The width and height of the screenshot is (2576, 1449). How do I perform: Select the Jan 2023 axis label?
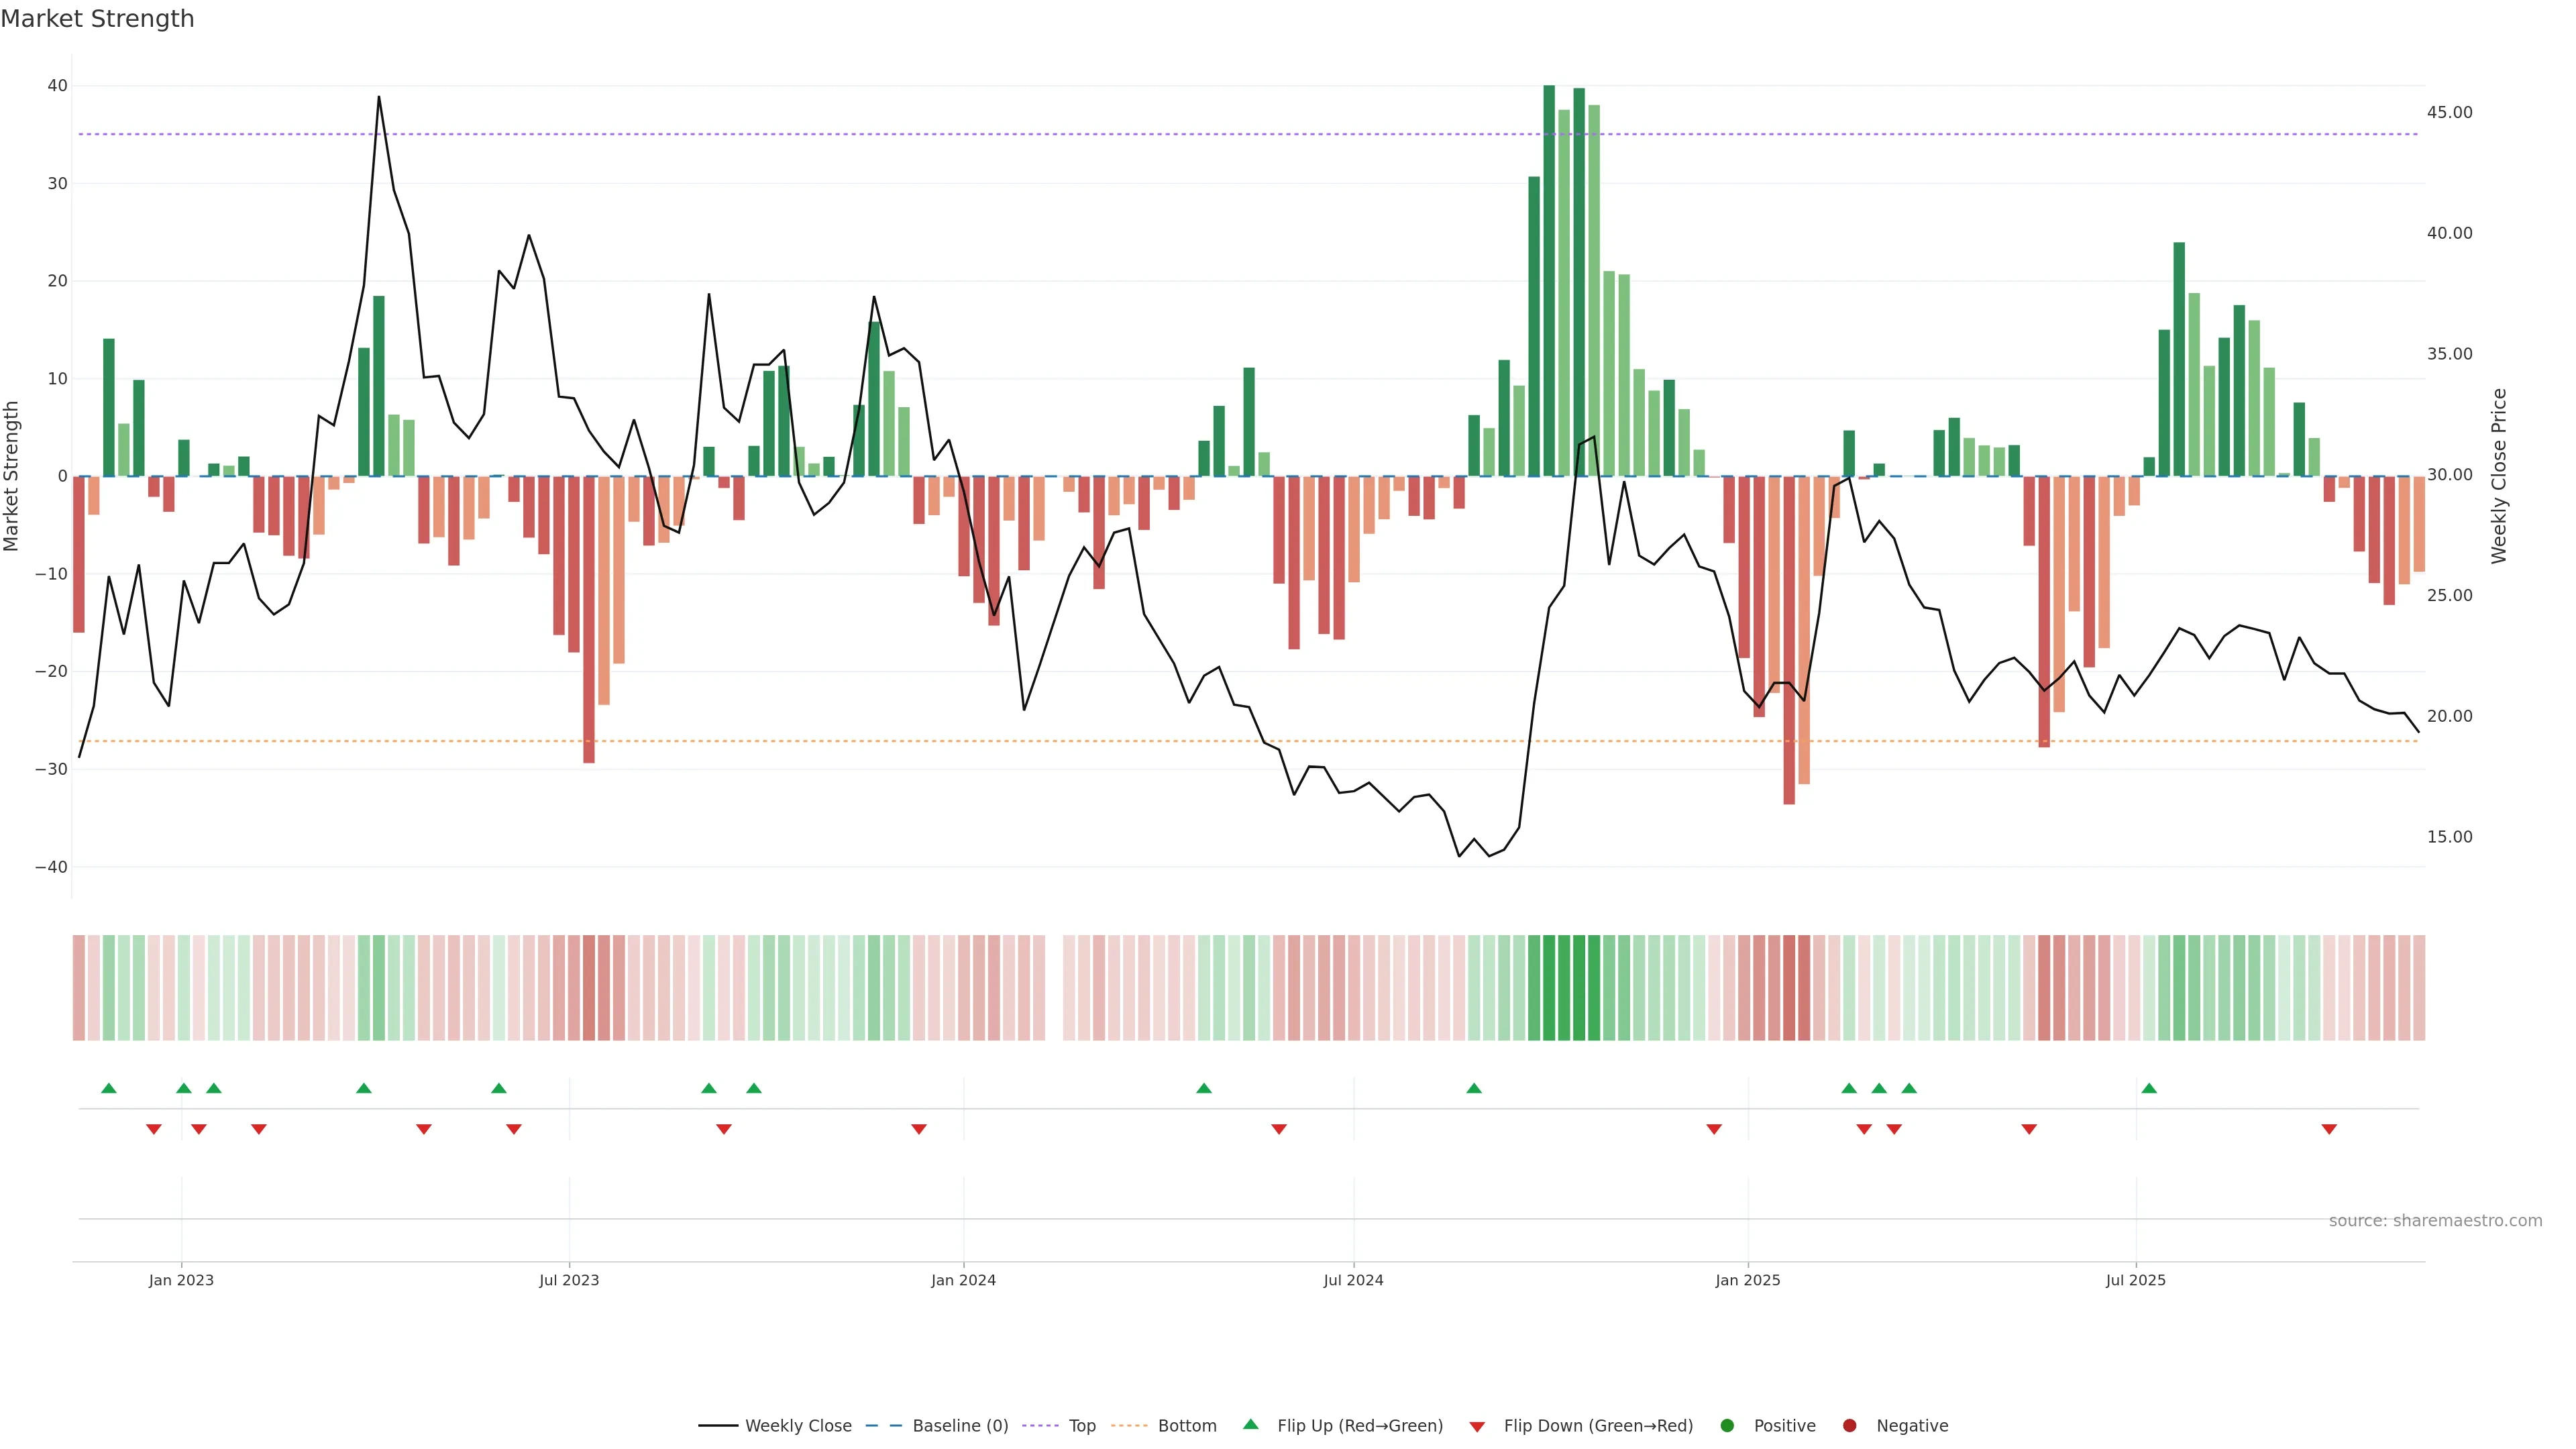click(181, 1280)
